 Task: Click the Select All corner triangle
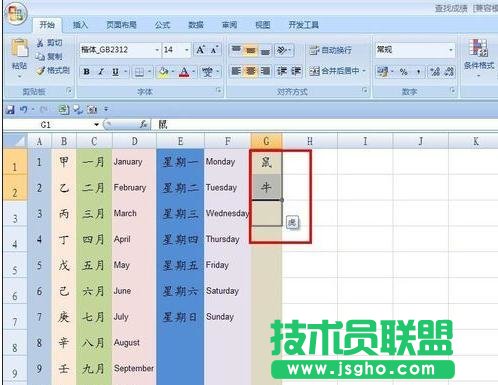click(x=15, y=141)
